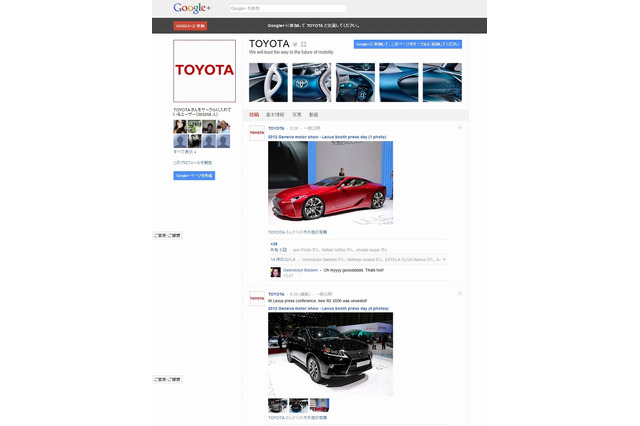Click the +26 count on the first post
Viewport: 640px width, 426px height.
(x=274, y=244)
